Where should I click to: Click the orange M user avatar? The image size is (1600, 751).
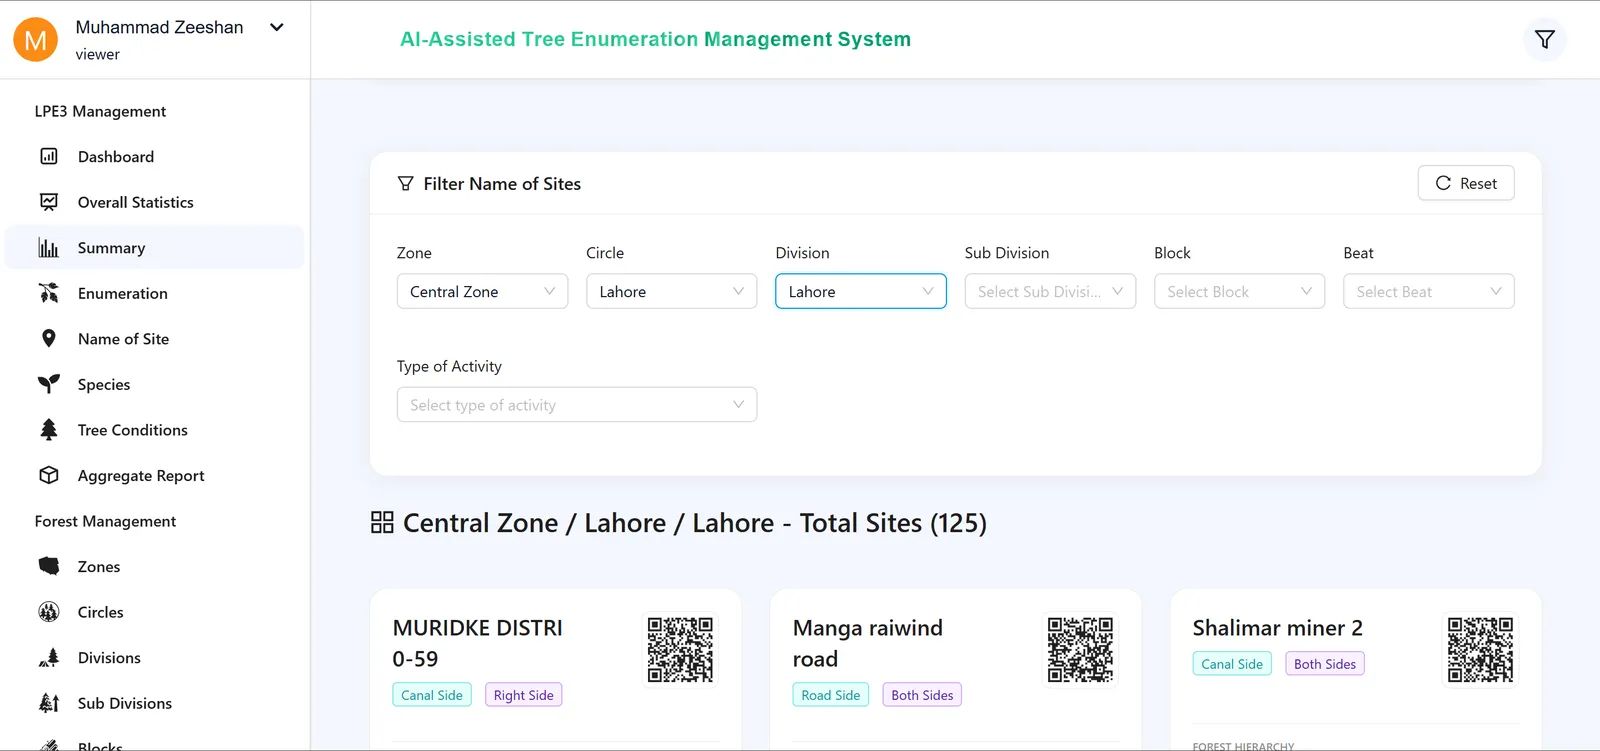[x=35, y=40]
